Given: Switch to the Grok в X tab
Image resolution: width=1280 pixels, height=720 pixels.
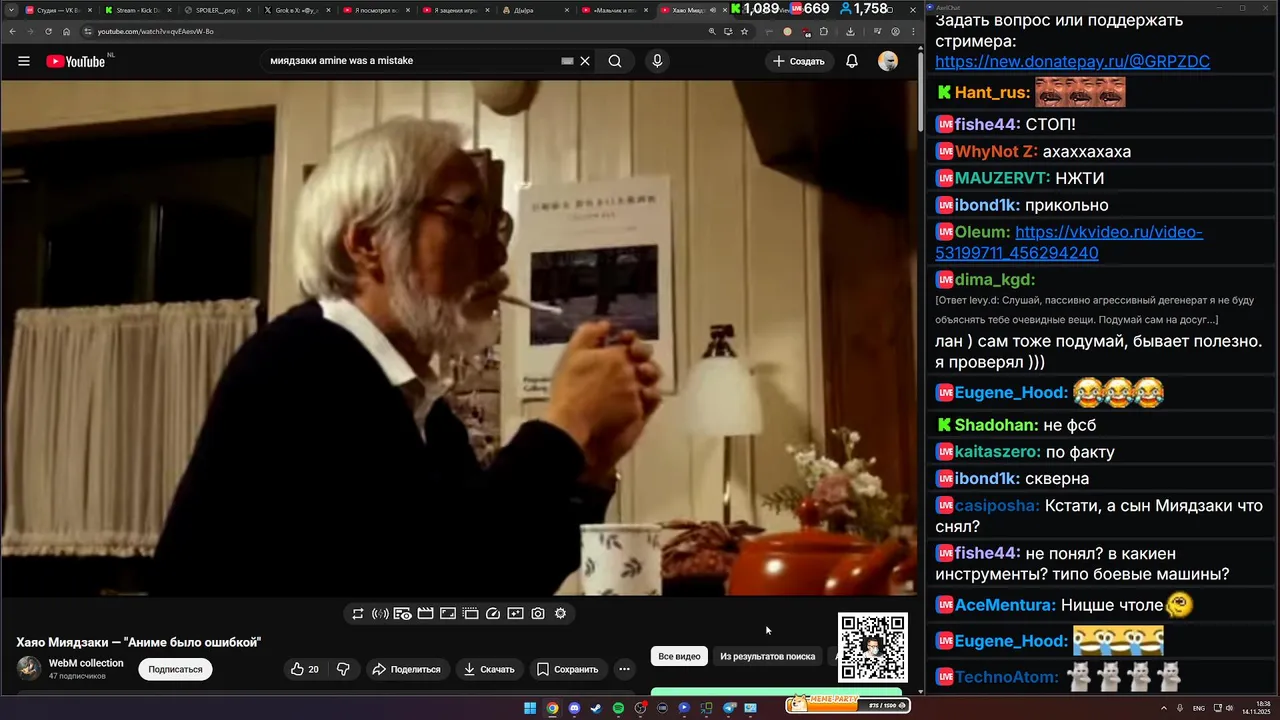Looking at the screenshot, I should click(x=295, y=10).
